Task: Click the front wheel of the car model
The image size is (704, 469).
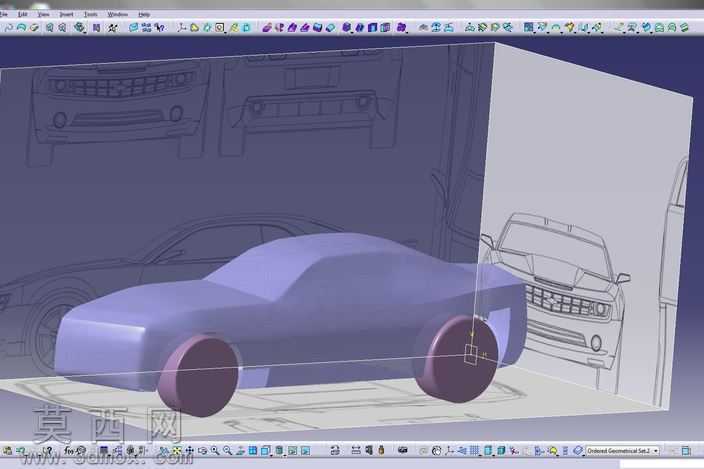Action: 199,376
